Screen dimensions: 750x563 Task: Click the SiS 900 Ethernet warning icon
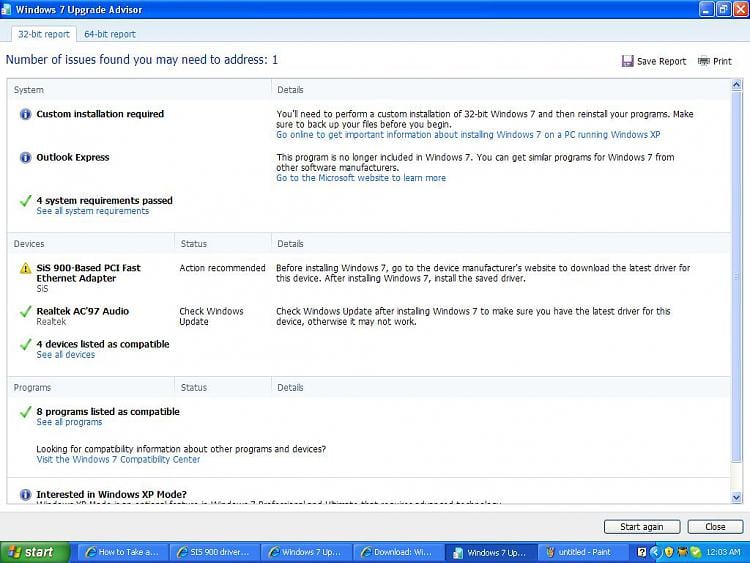click(25, 268)
